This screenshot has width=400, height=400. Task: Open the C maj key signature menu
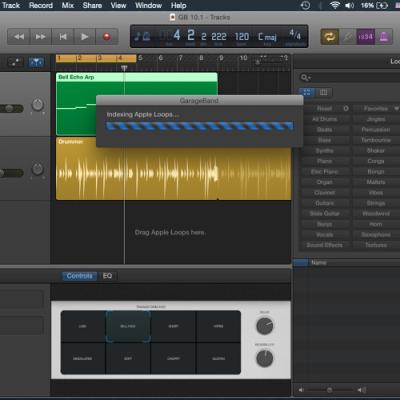click(267, 36)
